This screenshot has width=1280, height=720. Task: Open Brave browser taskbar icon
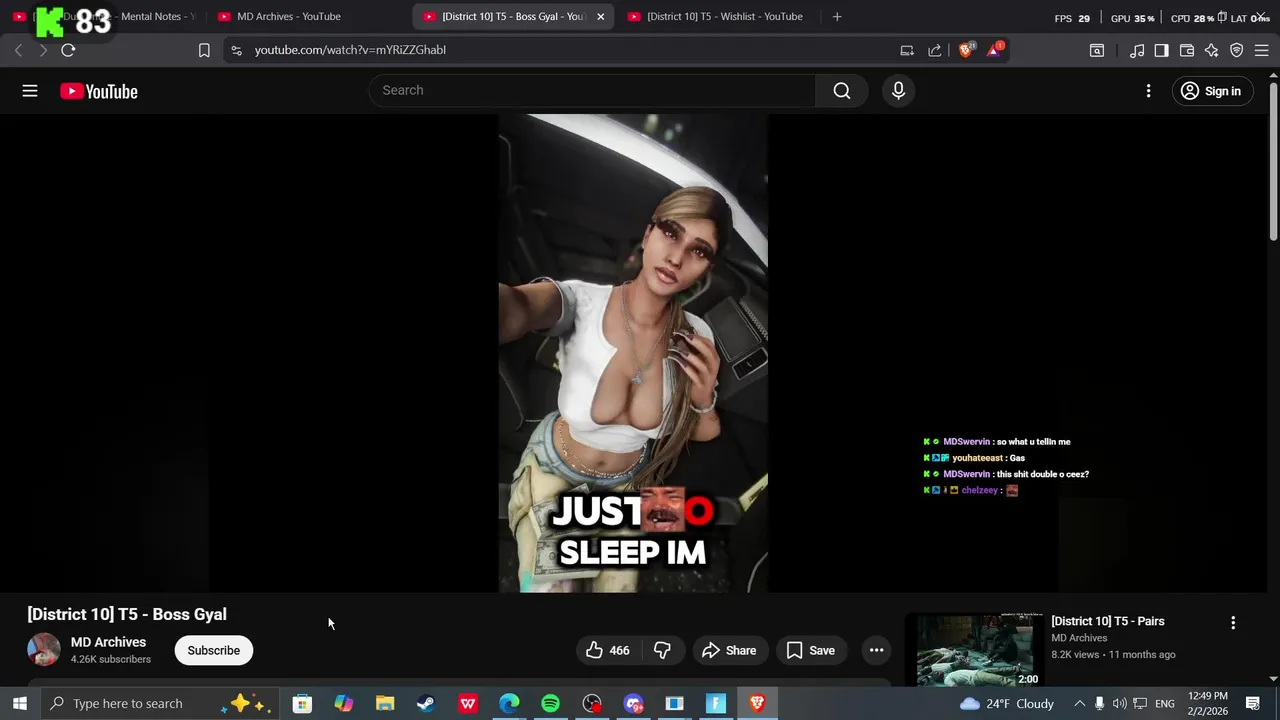[757, 704]
